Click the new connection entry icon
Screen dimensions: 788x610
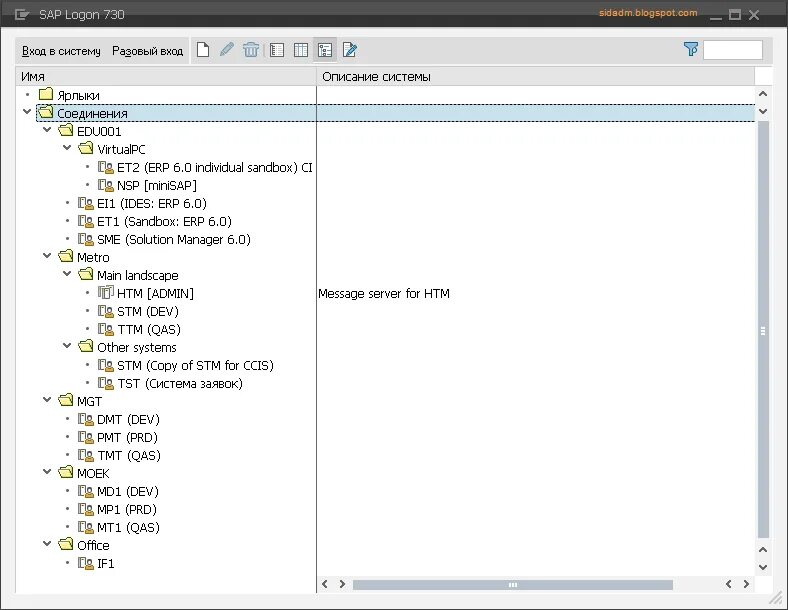tap(203, 50)
